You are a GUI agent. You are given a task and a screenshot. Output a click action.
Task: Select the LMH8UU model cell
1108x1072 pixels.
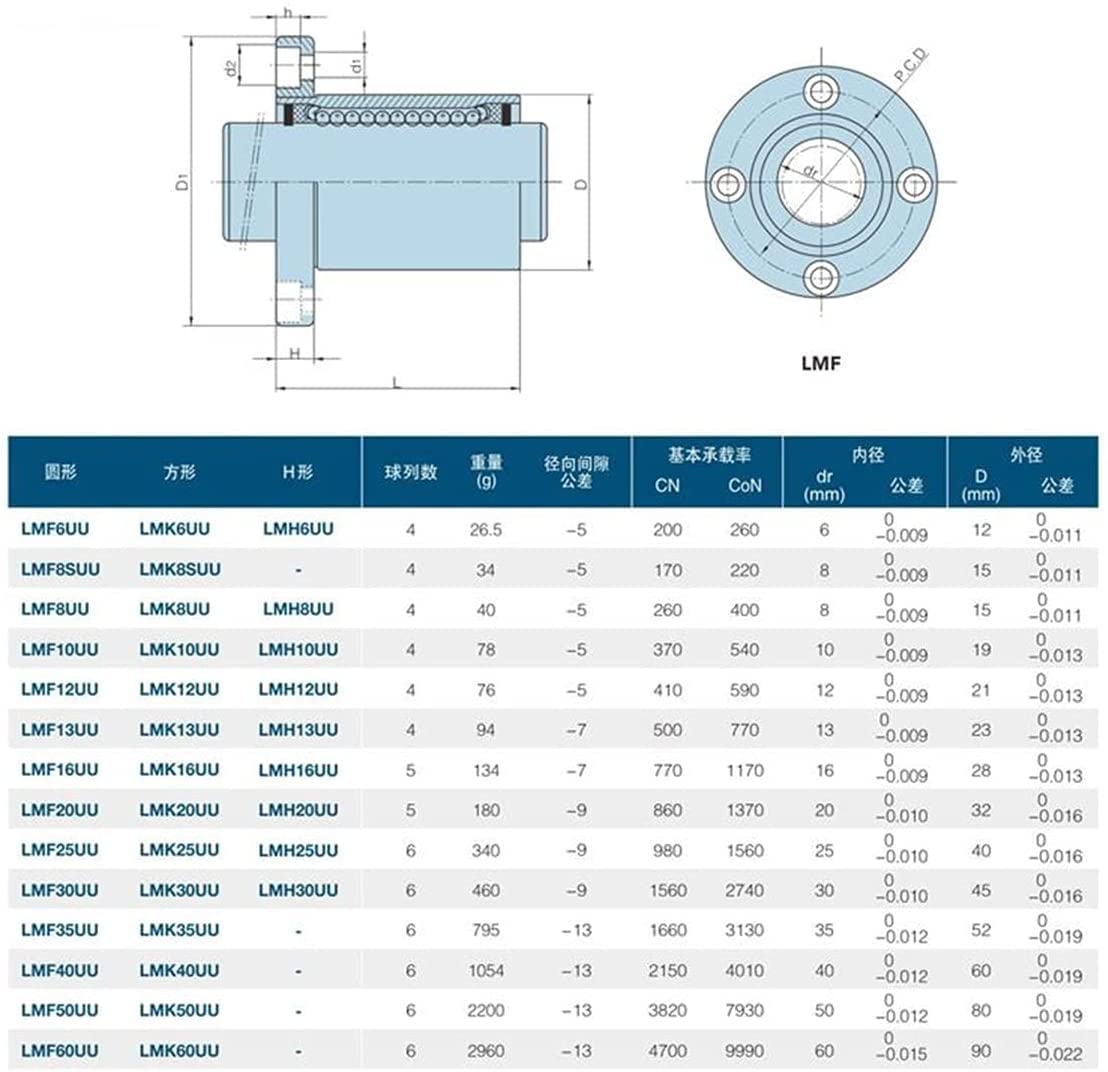click(x=298, y=608)
